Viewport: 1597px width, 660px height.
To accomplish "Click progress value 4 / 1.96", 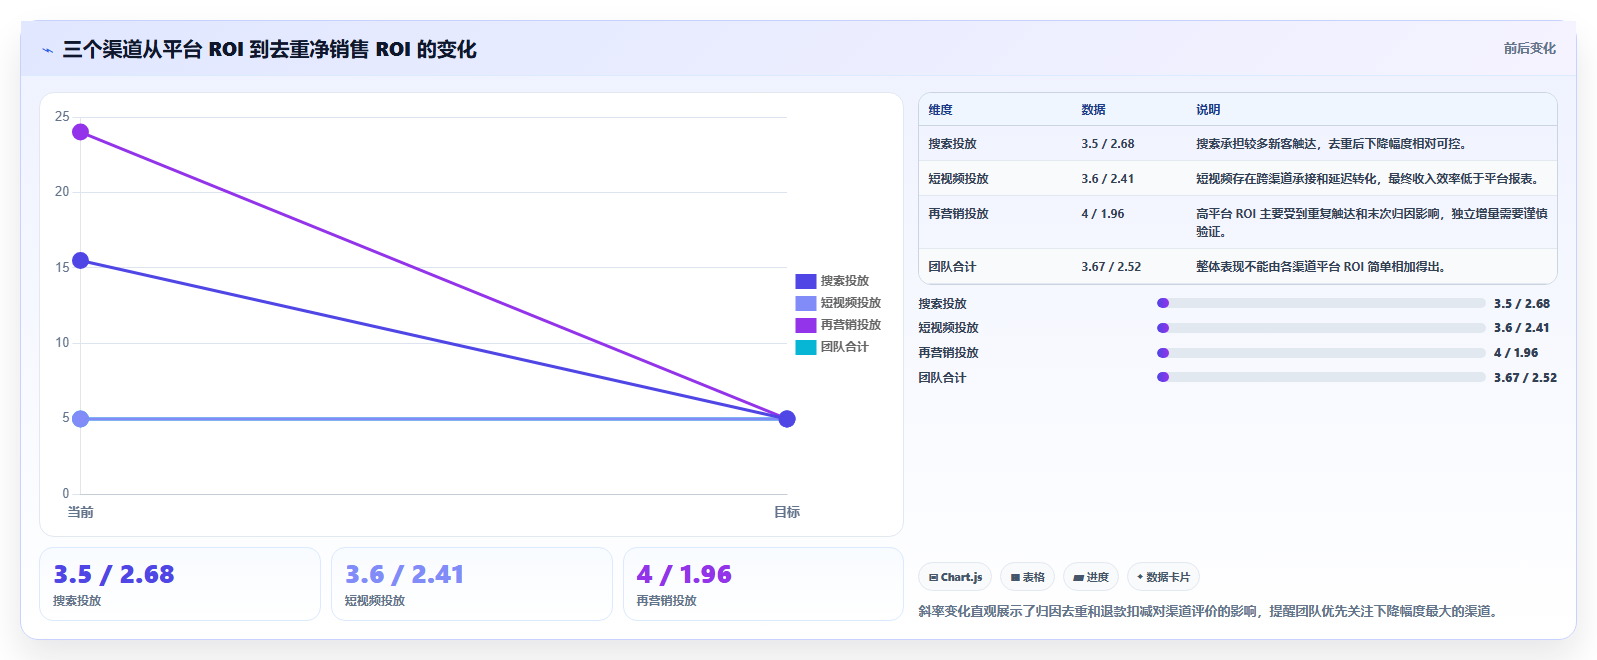I will [x=1516, y=353].
